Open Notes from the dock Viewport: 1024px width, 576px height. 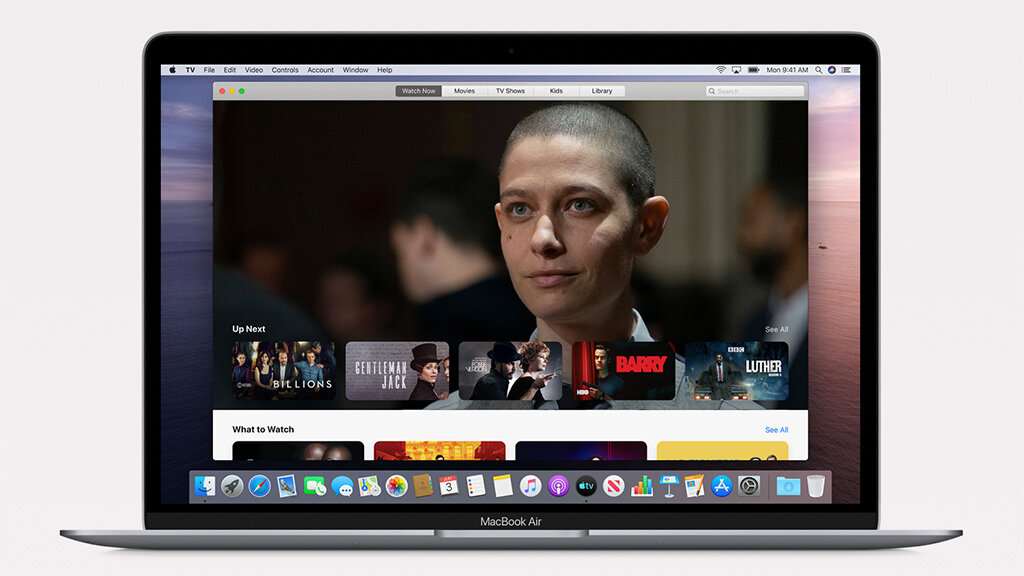click(503, 486)
